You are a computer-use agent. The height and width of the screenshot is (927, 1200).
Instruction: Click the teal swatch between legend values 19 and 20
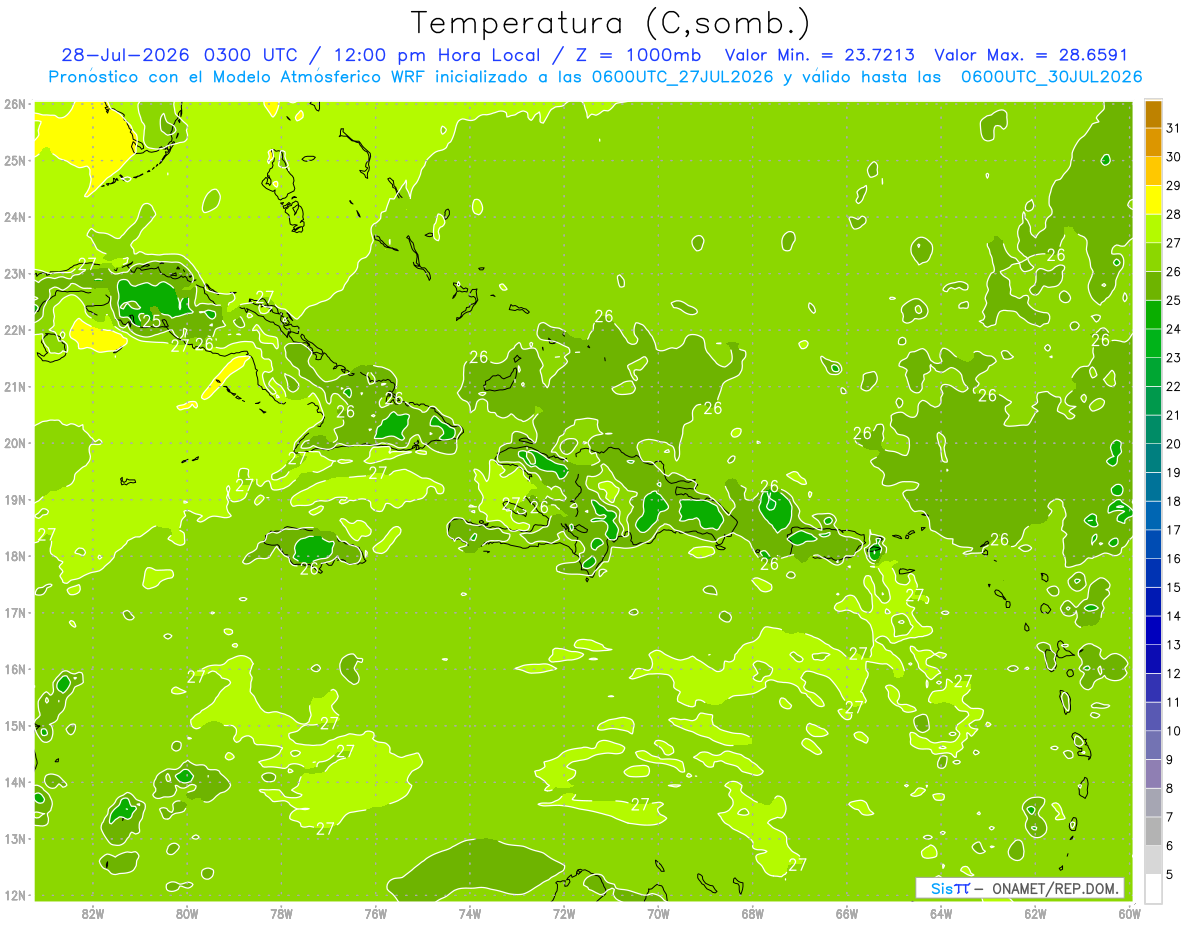click(x=1153, y=458)
